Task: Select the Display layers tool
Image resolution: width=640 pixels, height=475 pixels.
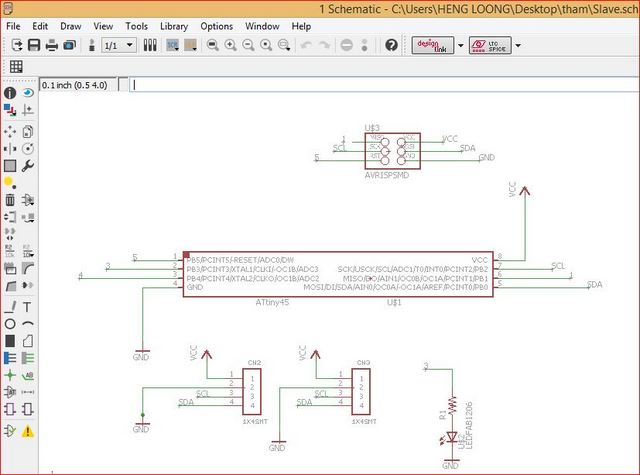Action: click(10, 110)
